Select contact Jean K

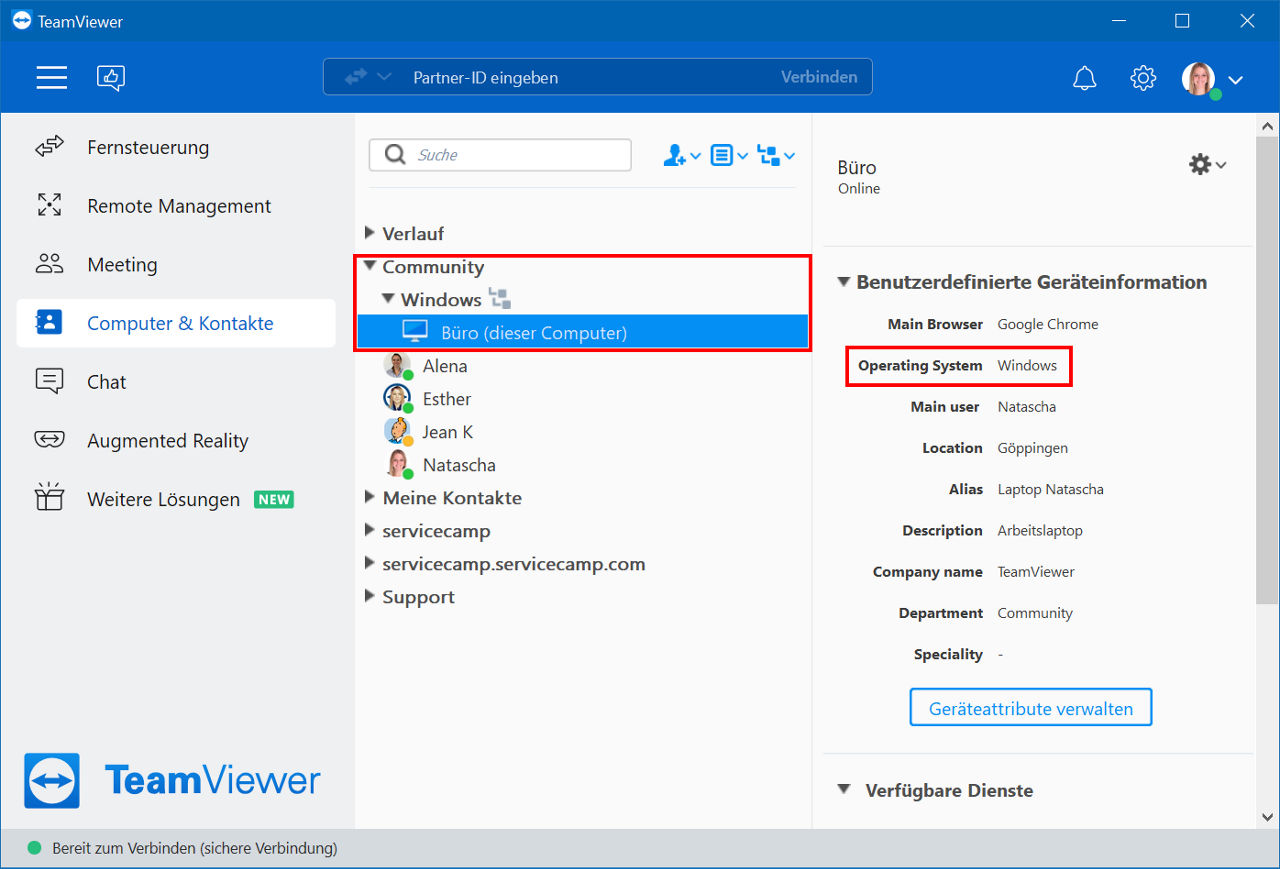[x=447, y=432]
